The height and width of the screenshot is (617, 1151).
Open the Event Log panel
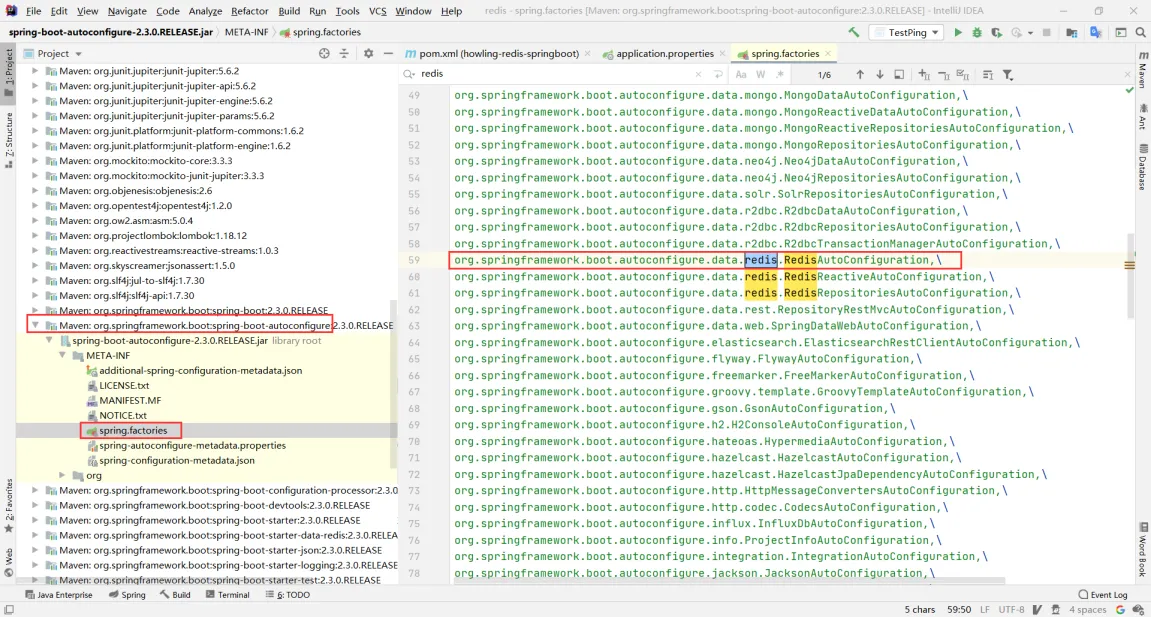pos(1103,595)
